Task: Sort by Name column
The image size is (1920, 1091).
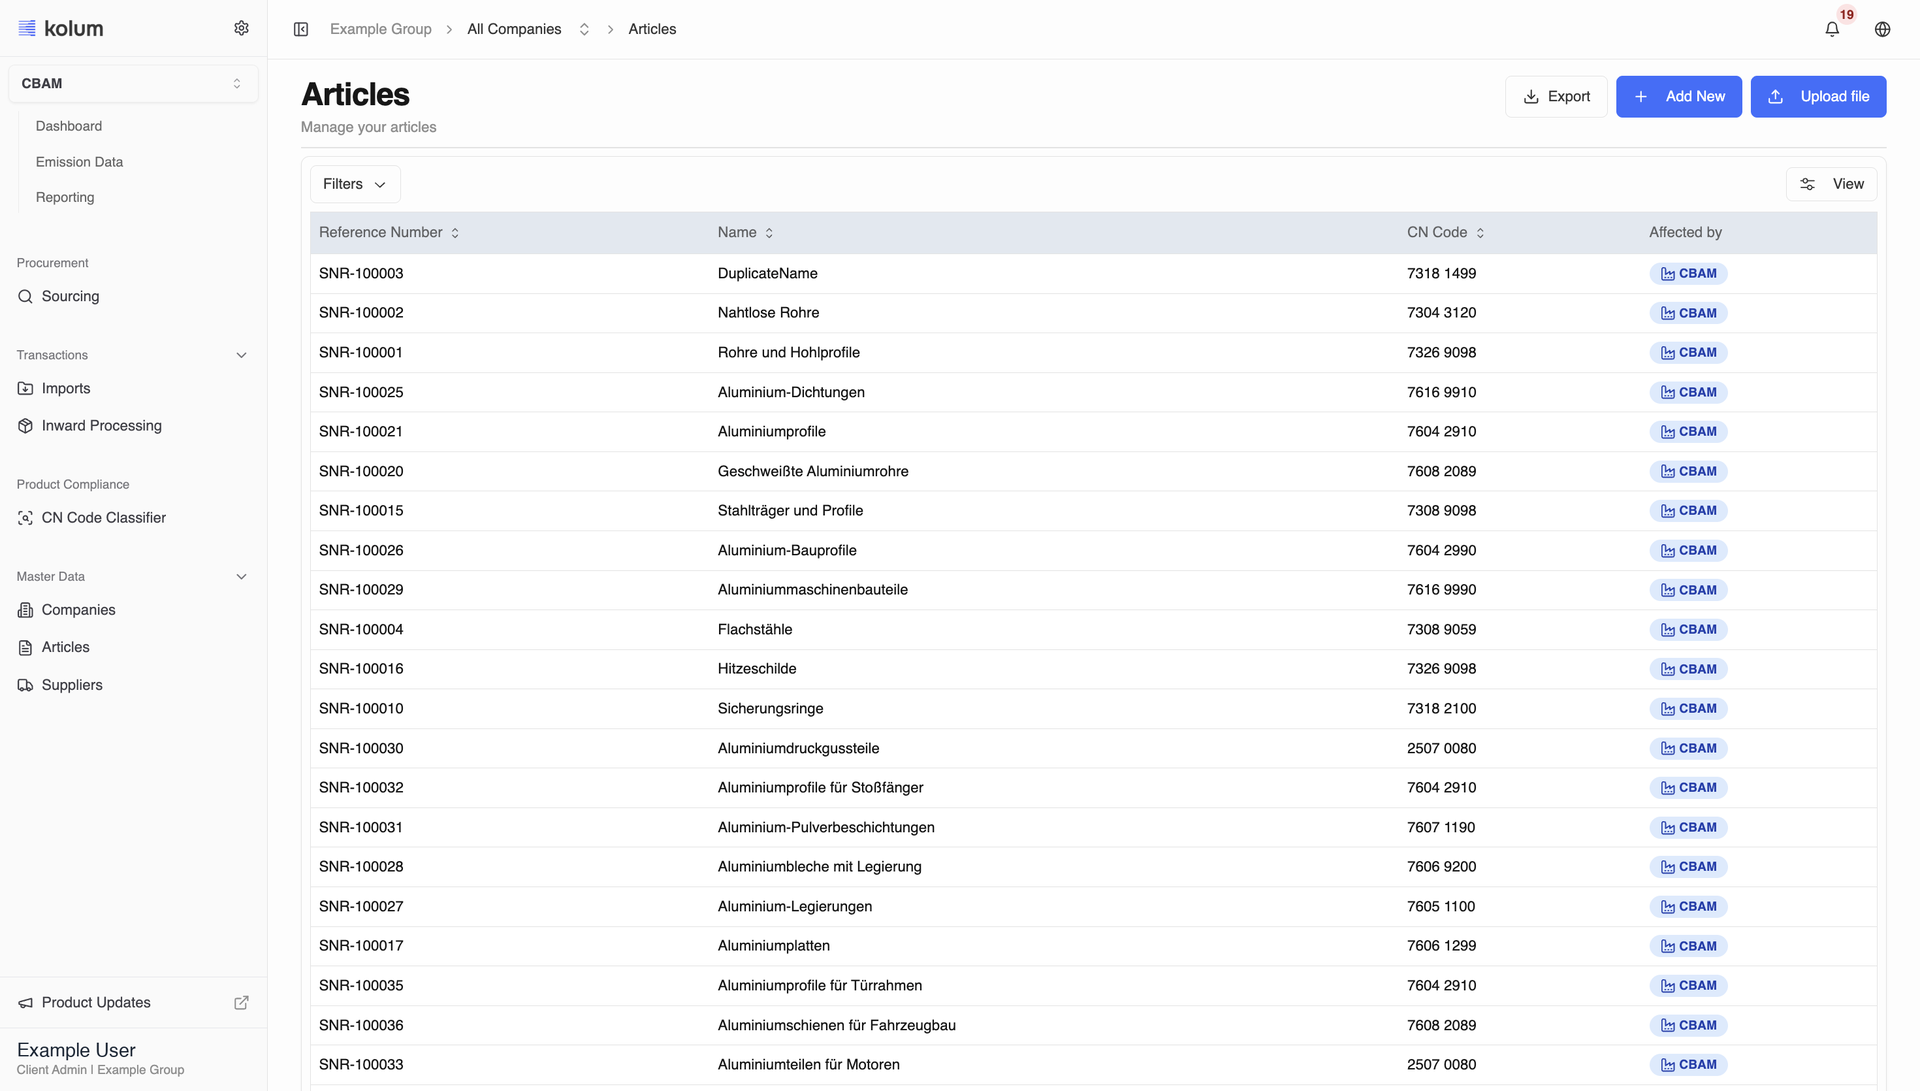Action: pos(745,232)
